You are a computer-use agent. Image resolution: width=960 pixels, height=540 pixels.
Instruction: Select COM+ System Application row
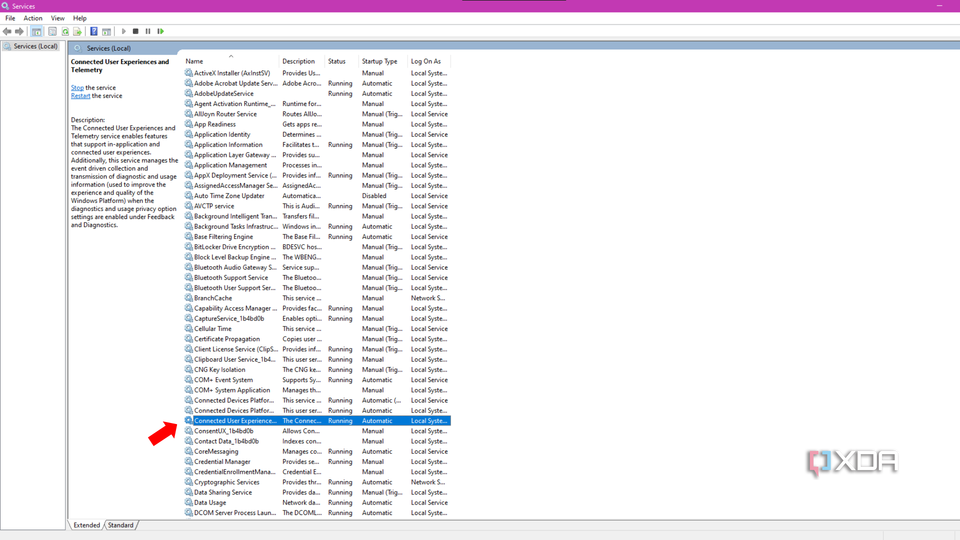(317, 390)
